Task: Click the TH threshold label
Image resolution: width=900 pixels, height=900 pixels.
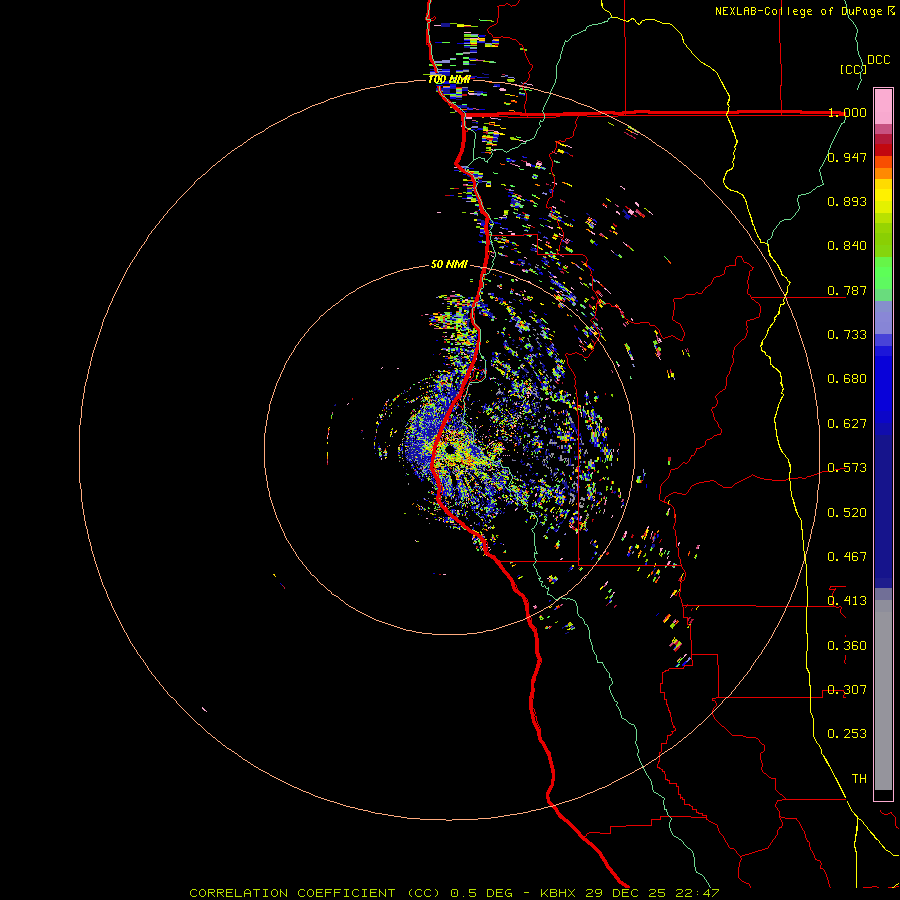Action: pos(858,778)
